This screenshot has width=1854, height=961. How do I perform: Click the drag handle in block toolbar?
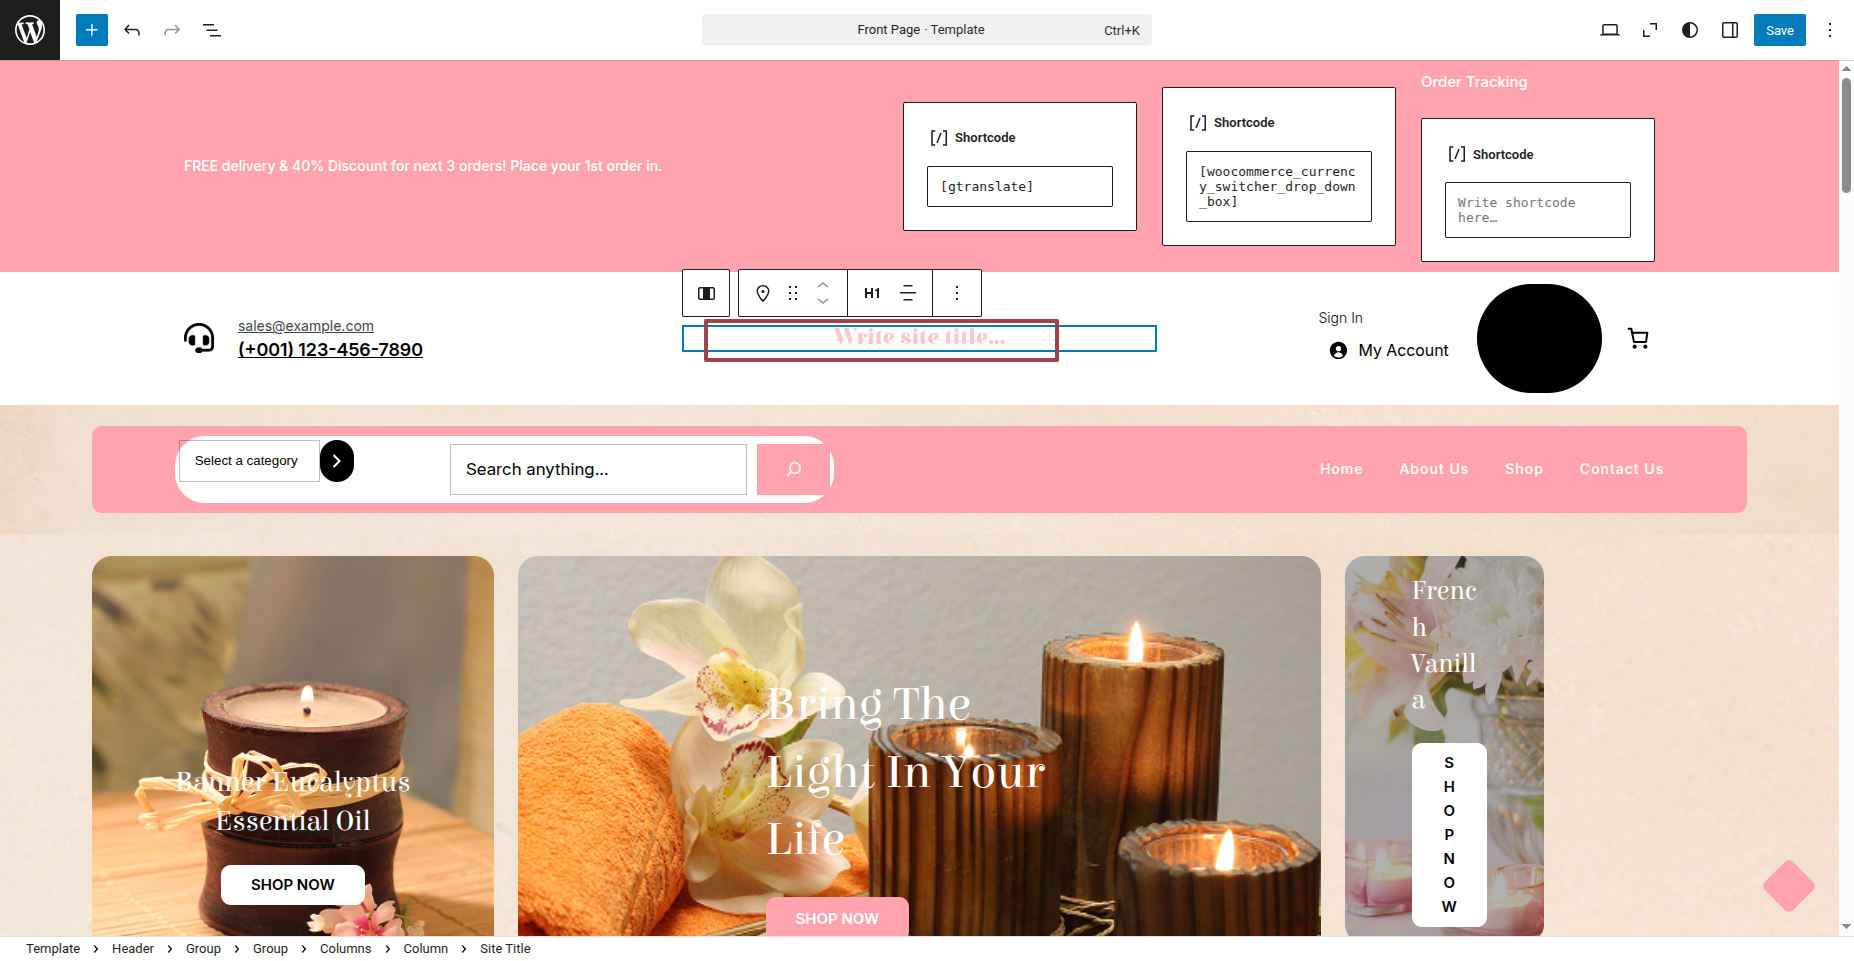793,293
